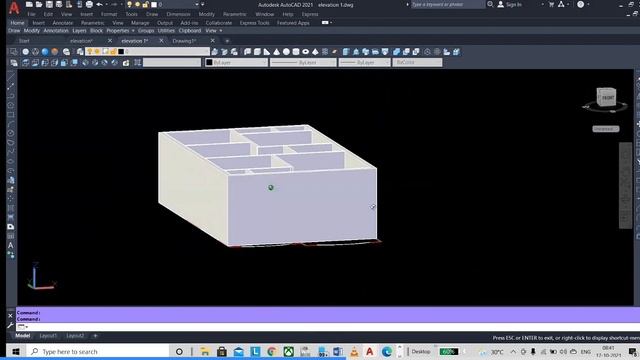Click the Open file icon

pyautogui.click(x=39, y=4)
